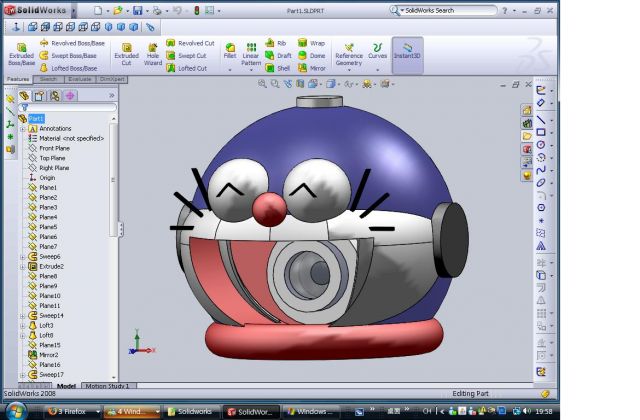Select the Circle sketch tool on right toolbar

[x=541, y=145]
